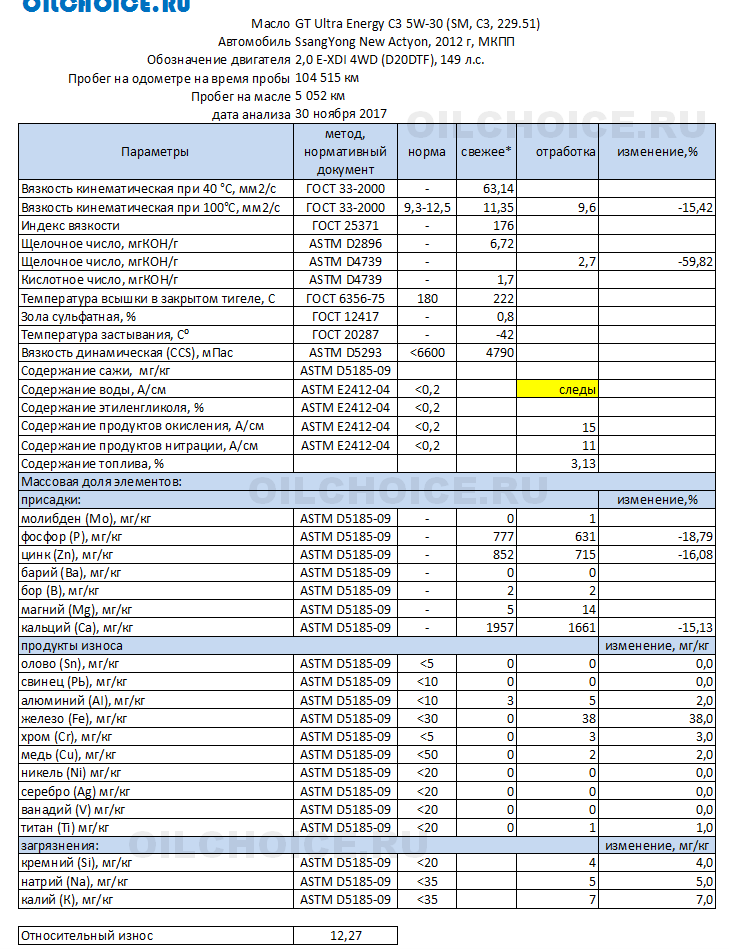
Task: Click the 'молибден (Mo), мг/кг' row label
Action: 86,519
